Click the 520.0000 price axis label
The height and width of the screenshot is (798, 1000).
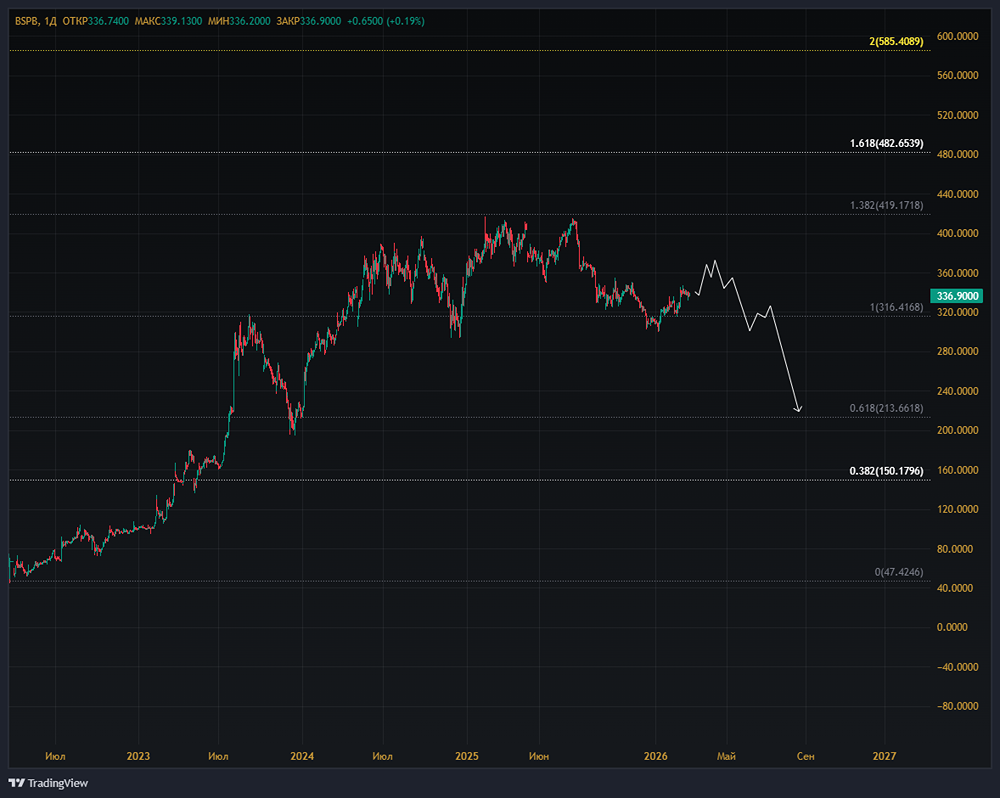pos(957,115)
